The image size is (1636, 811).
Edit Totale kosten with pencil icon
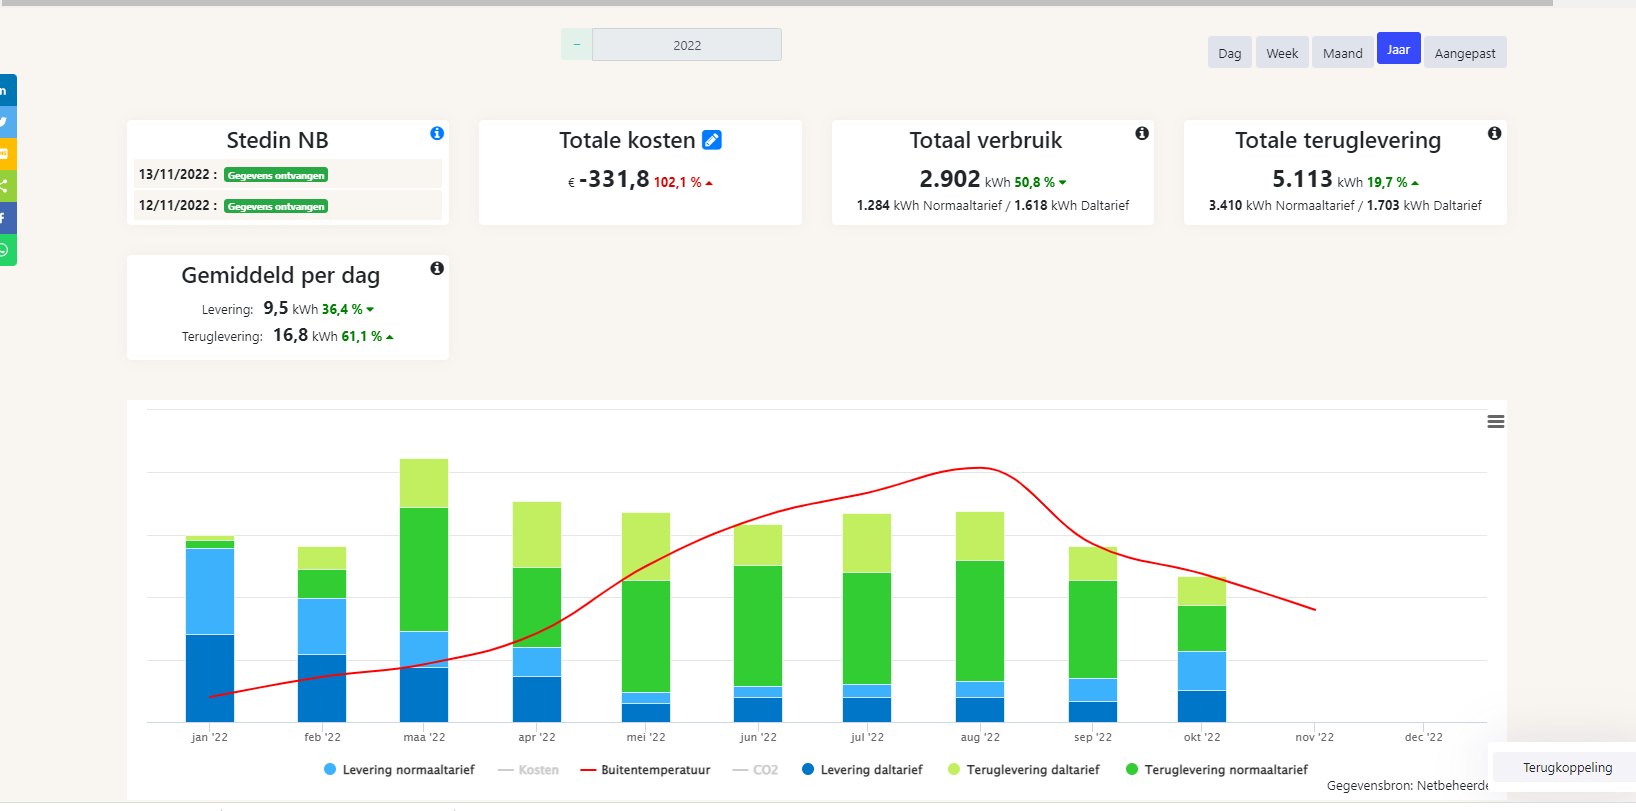pos(712,140)
